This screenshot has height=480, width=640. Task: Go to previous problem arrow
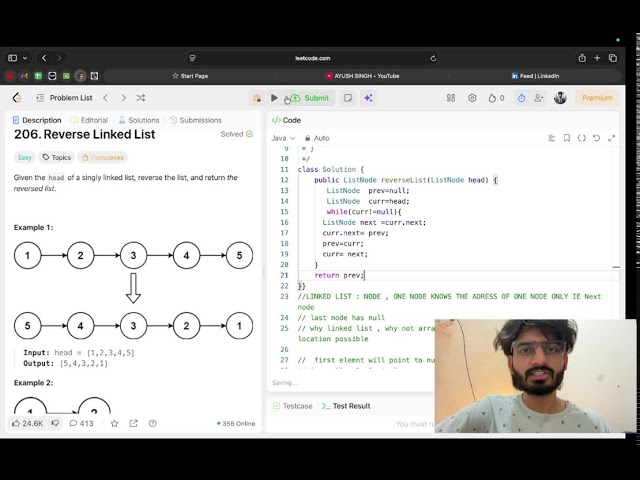tap(106, 98)
